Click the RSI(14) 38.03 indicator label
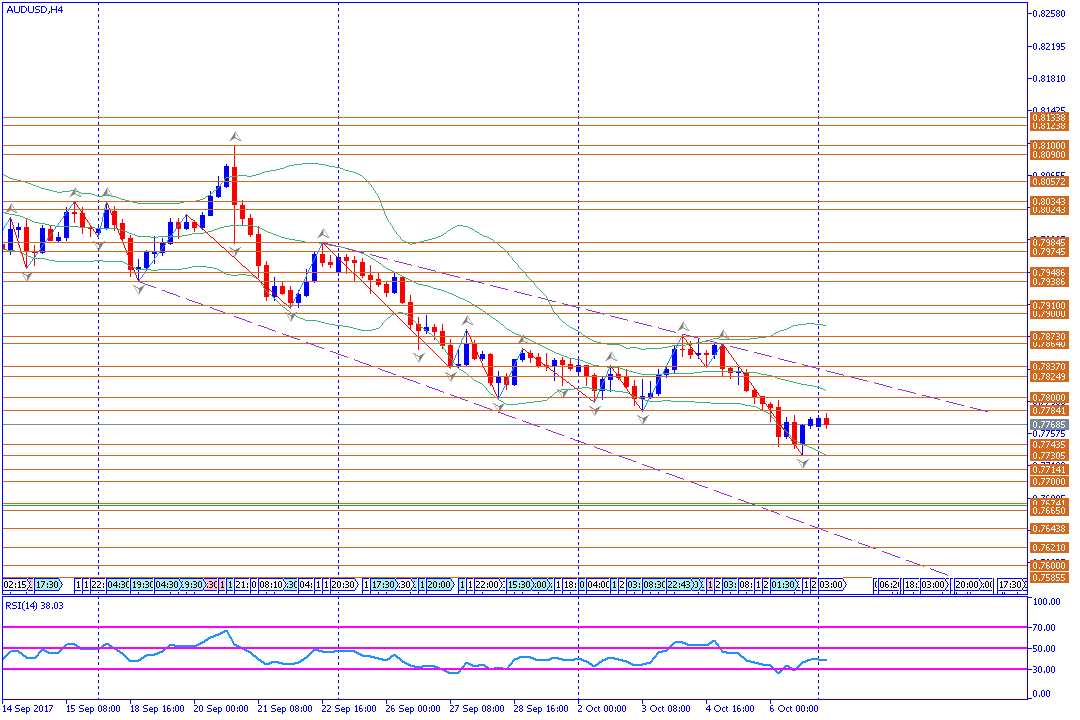This screenshot has height=720, width=1080. click(34, 606)
